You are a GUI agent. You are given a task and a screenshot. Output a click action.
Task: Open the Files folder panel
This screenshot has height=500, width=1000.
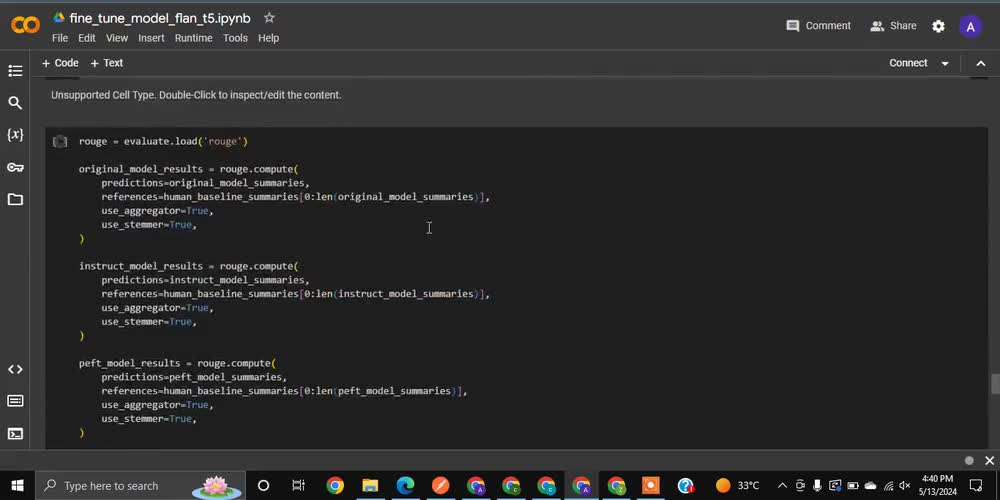point(15,200)
